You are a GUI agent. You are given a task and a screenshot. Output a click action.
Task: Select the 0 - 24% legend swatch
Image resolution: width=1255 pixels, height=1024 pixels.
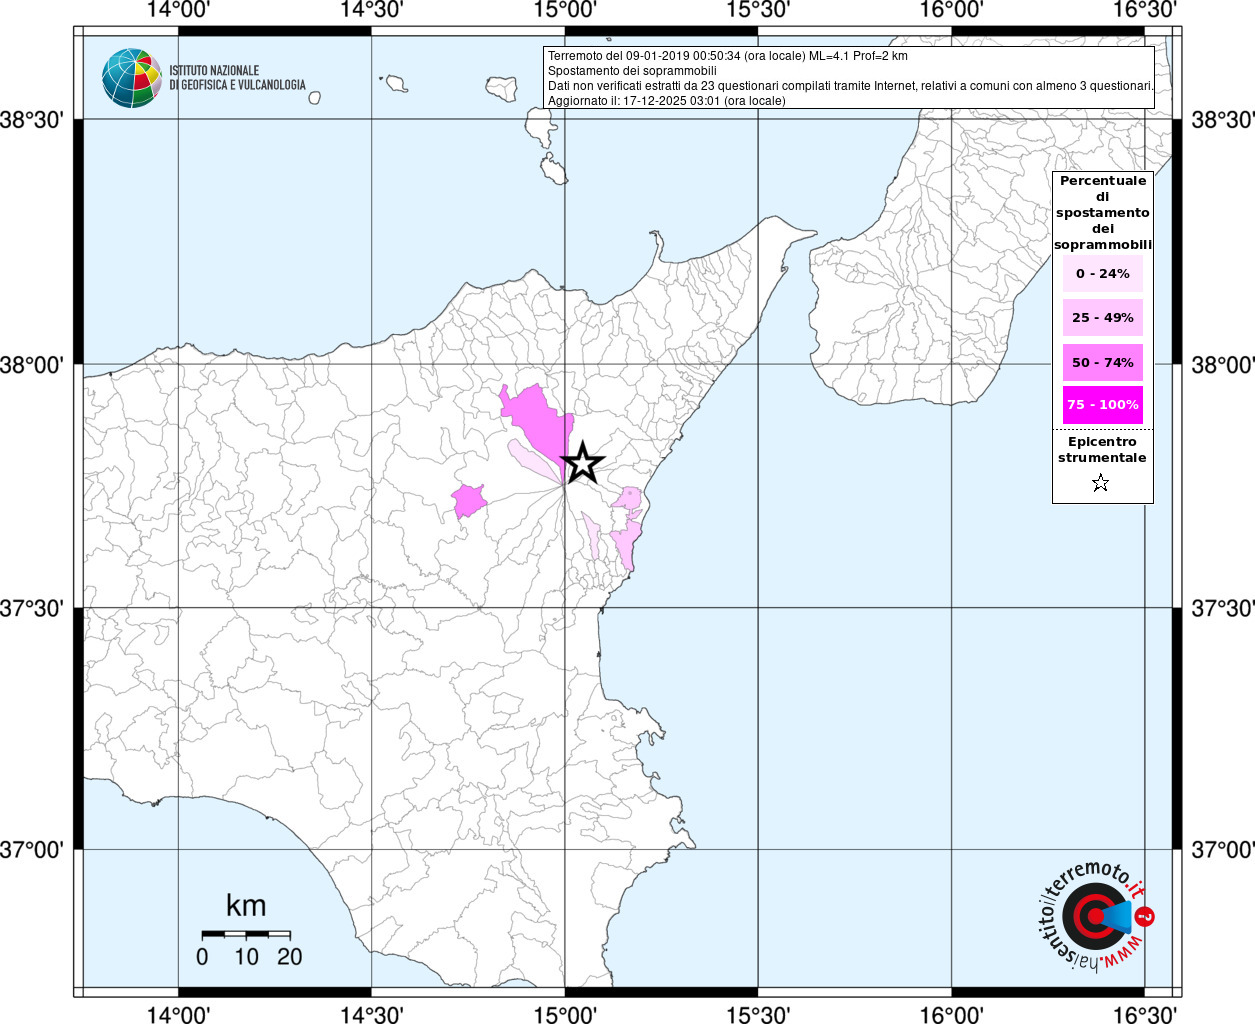pos(1102,274)
